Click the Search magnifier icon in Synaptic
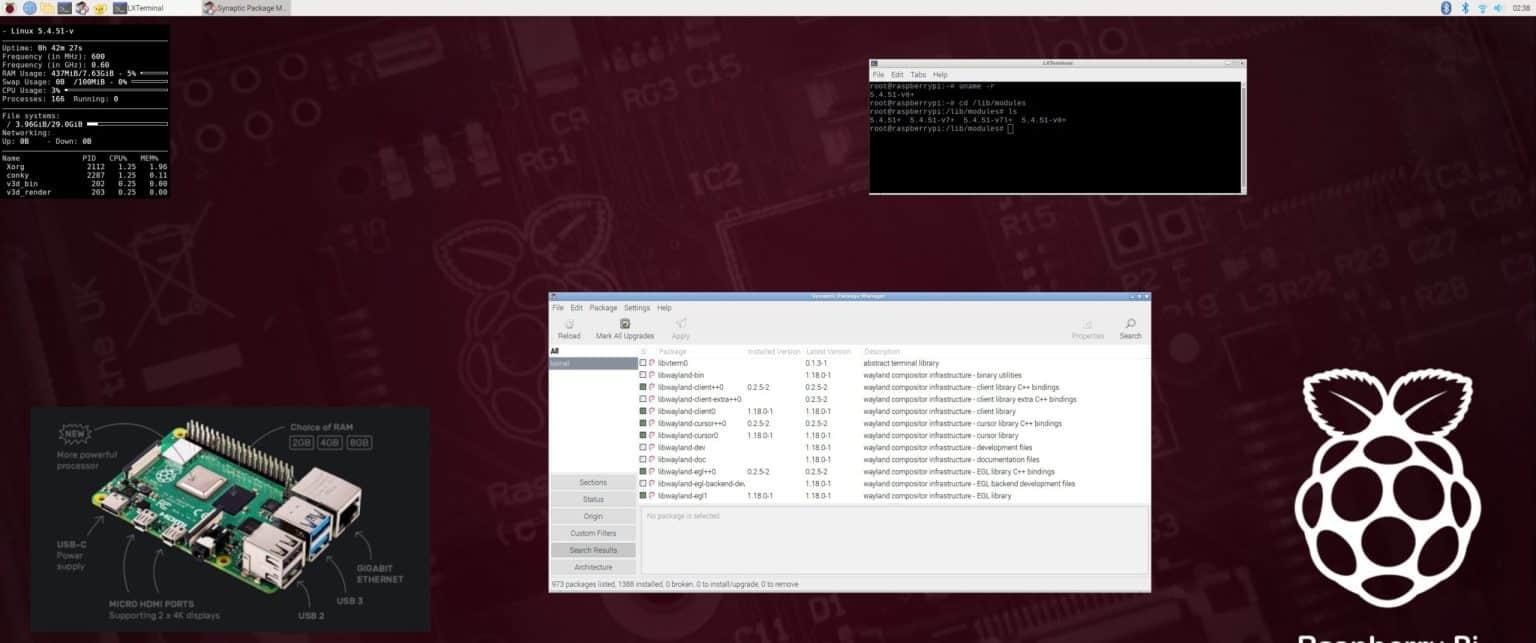 [x=1130, y=324]
